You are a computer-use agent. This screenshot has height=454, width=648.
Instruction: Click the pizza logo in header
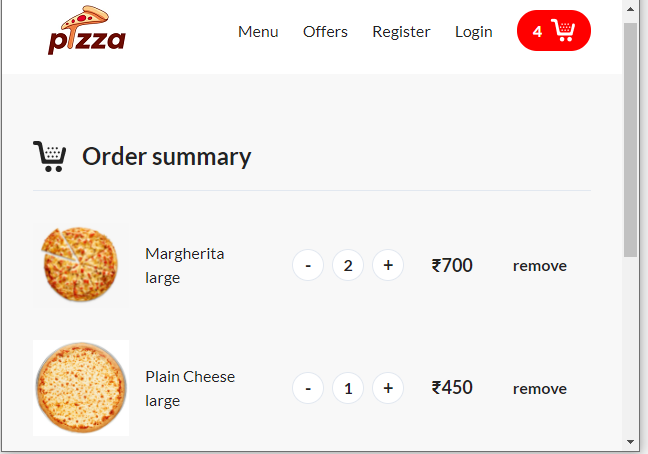click(87, 30)
